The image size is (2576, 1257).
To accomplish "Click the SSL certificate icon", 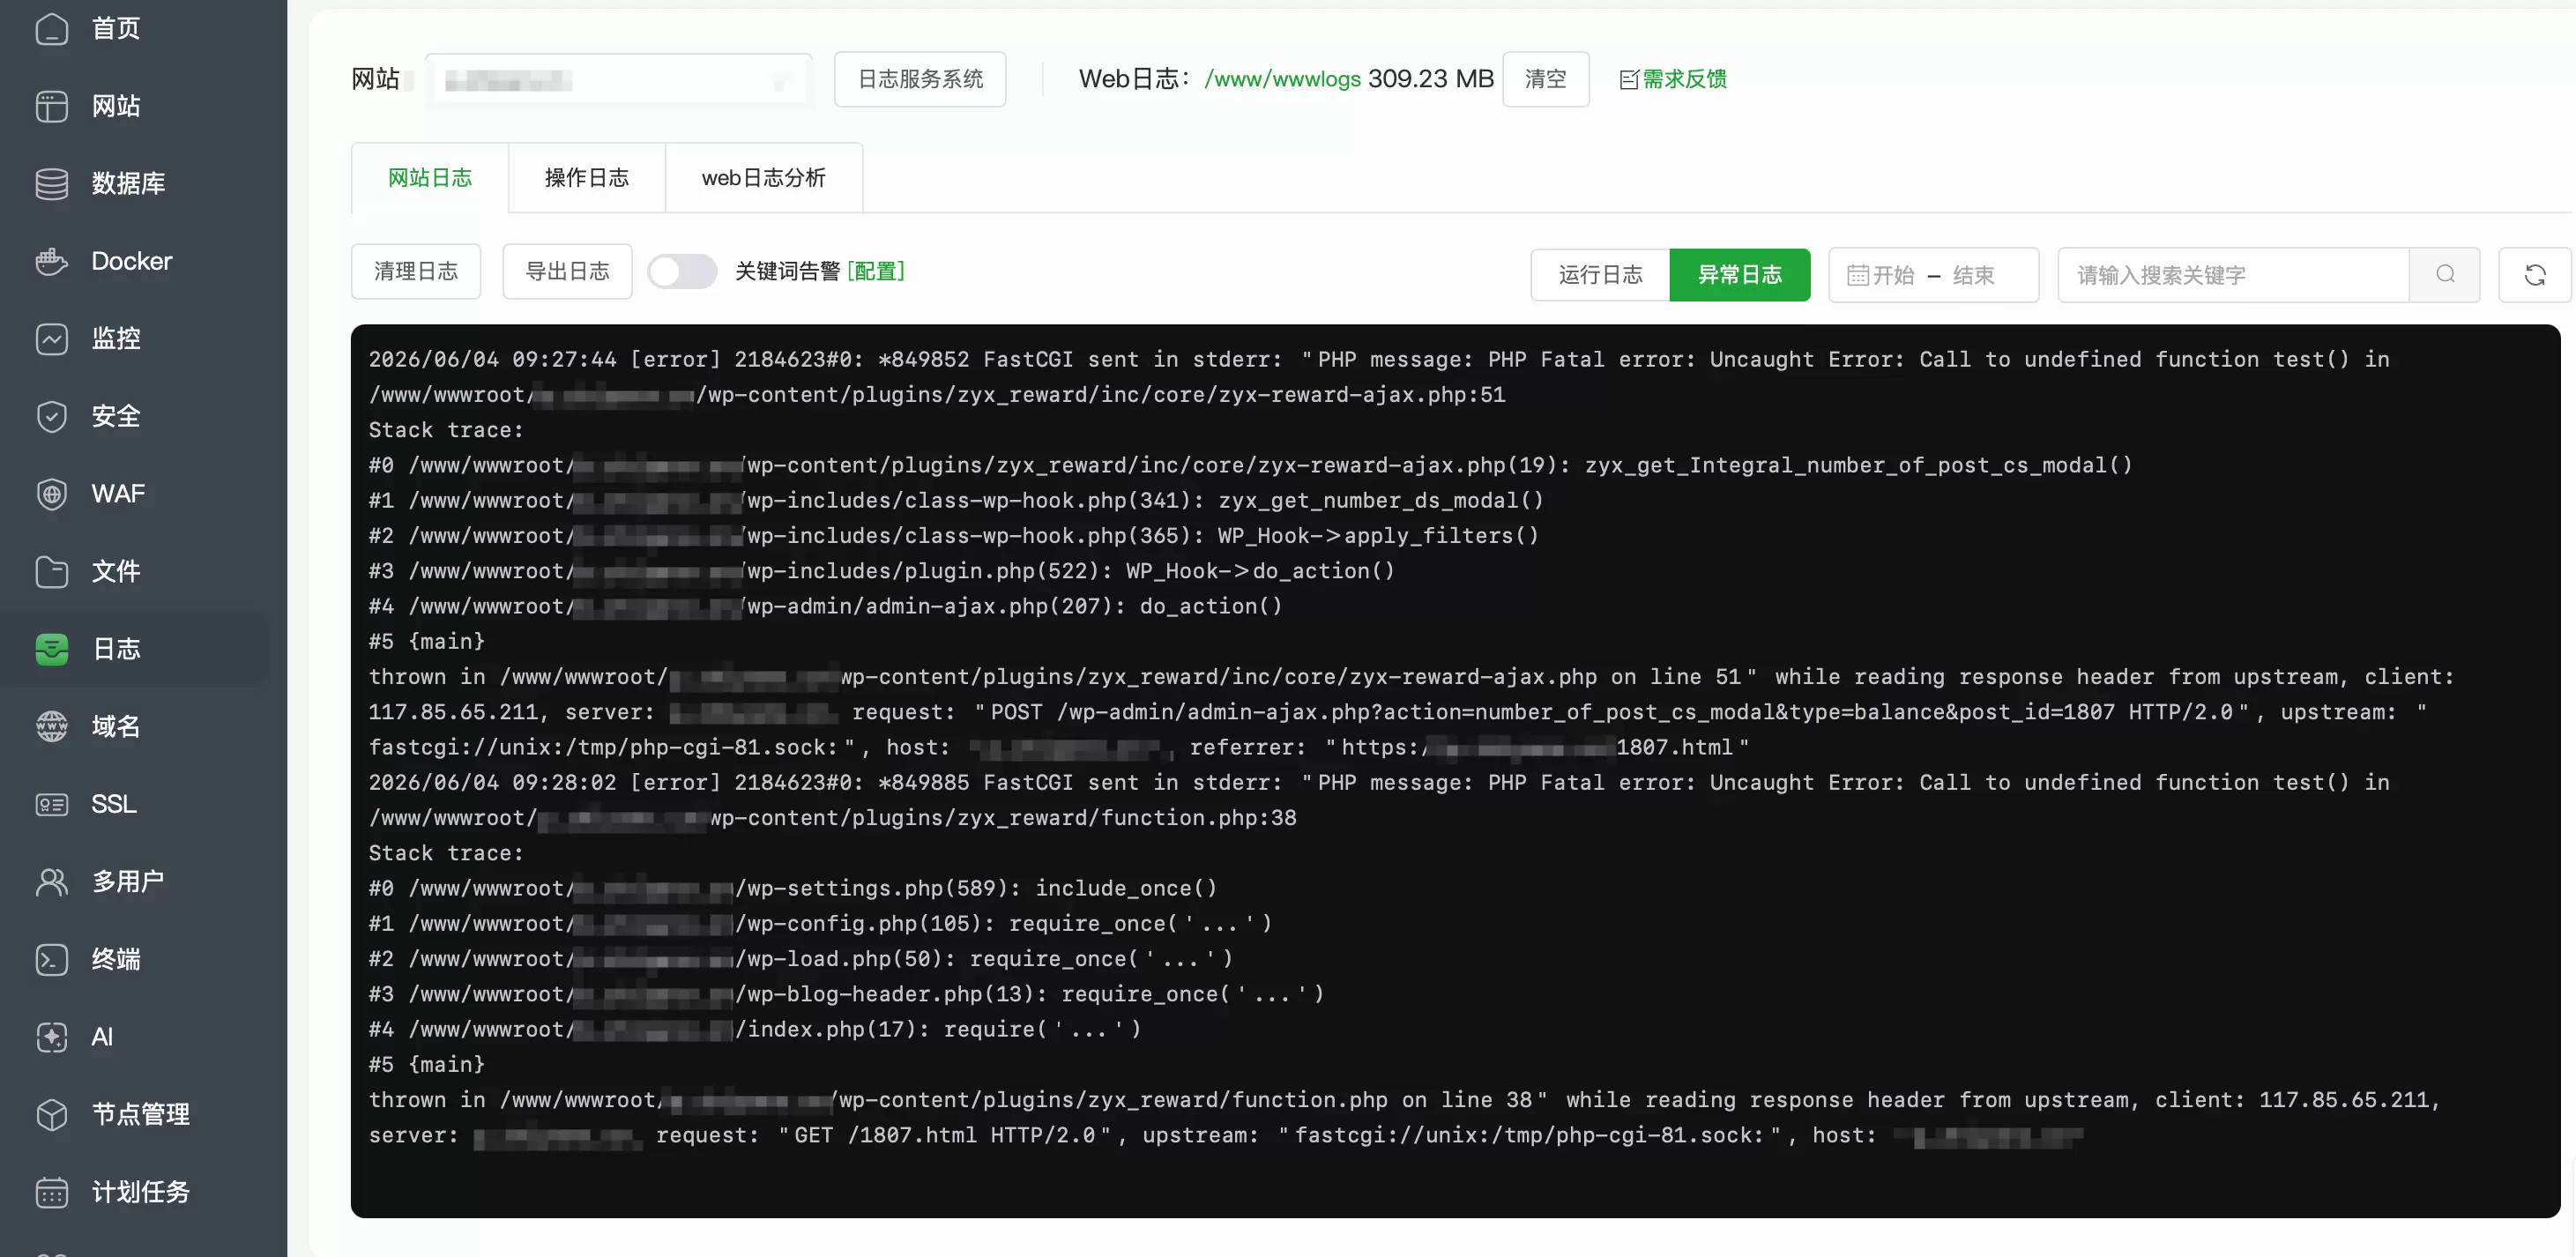I will click(x=51, y=804).
